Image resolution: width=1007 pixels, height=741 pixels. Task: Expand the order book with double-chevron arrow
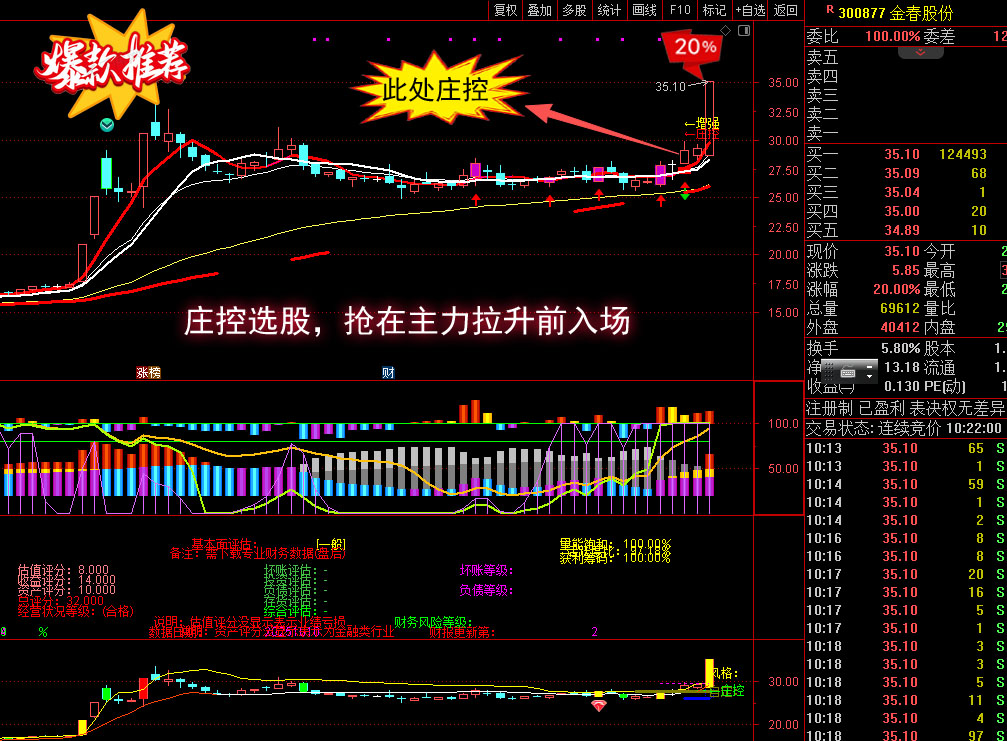pos(921,51)
